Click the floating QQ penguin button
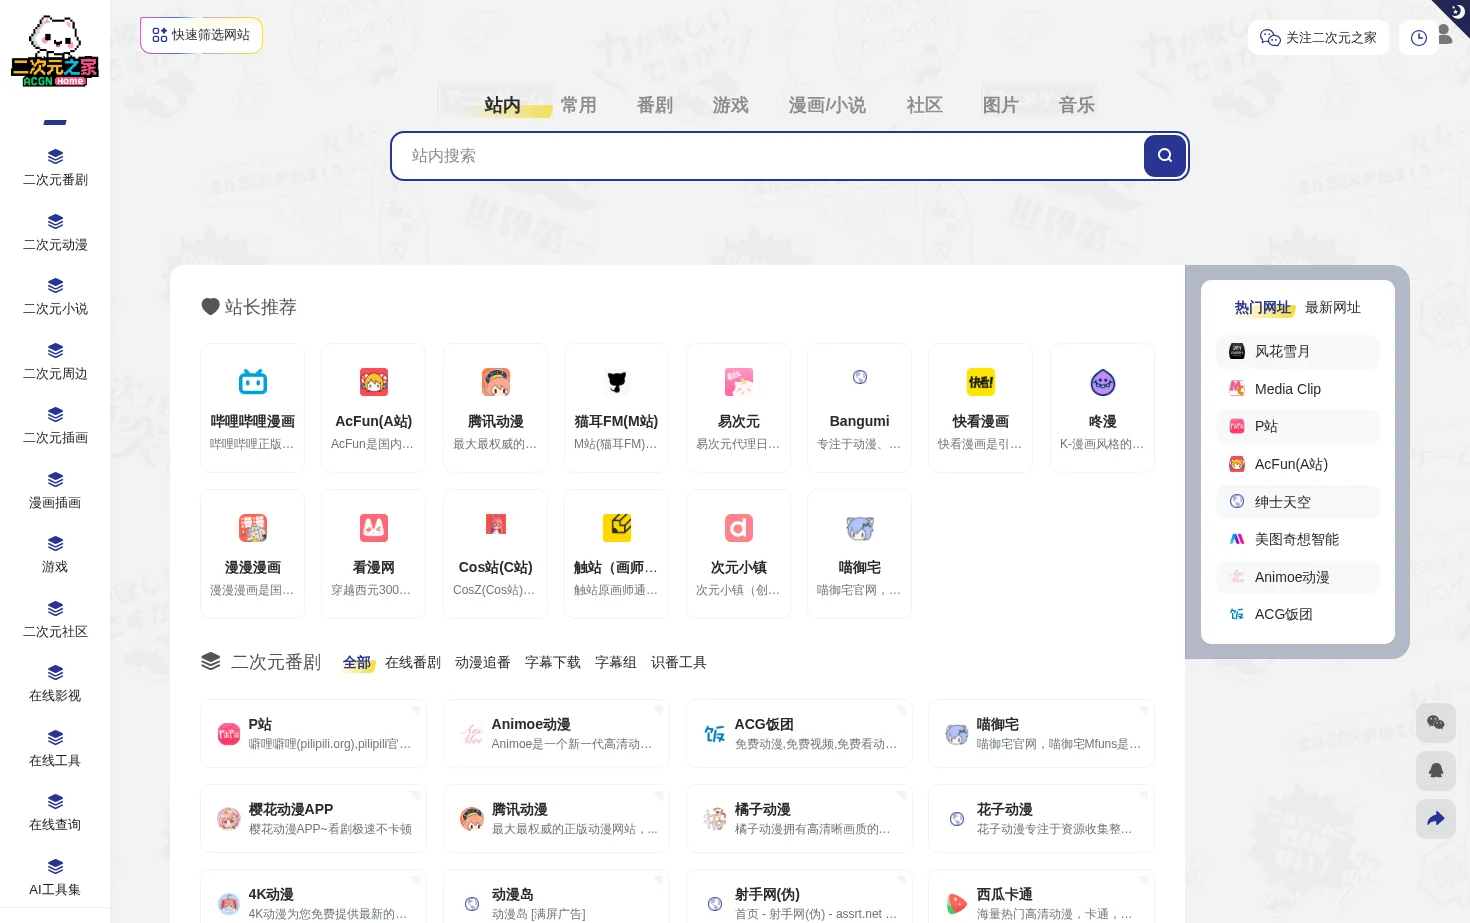The image size is (1470, 923). (1436, 771)
